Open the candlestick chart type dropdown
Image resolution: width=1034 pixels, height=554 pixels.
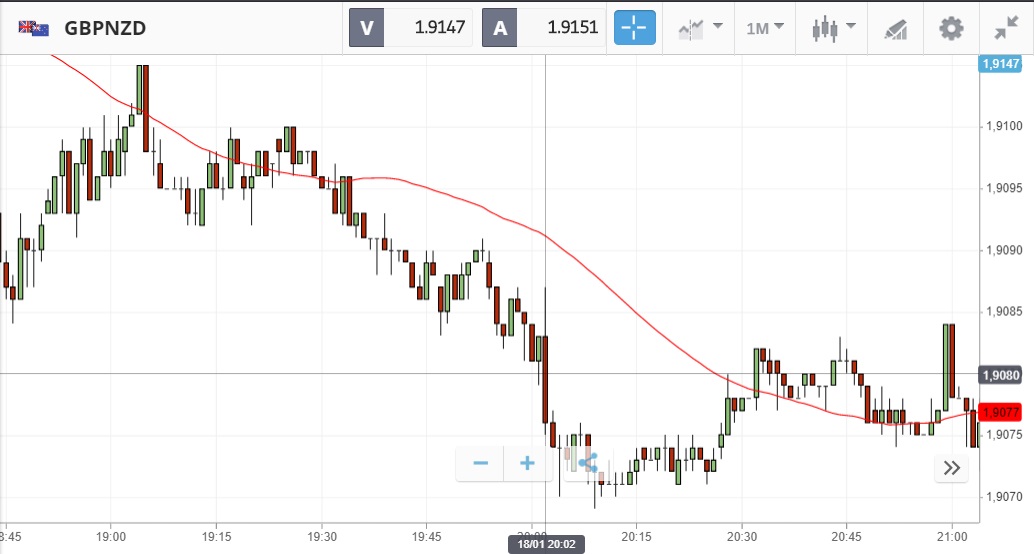point(834,28)
